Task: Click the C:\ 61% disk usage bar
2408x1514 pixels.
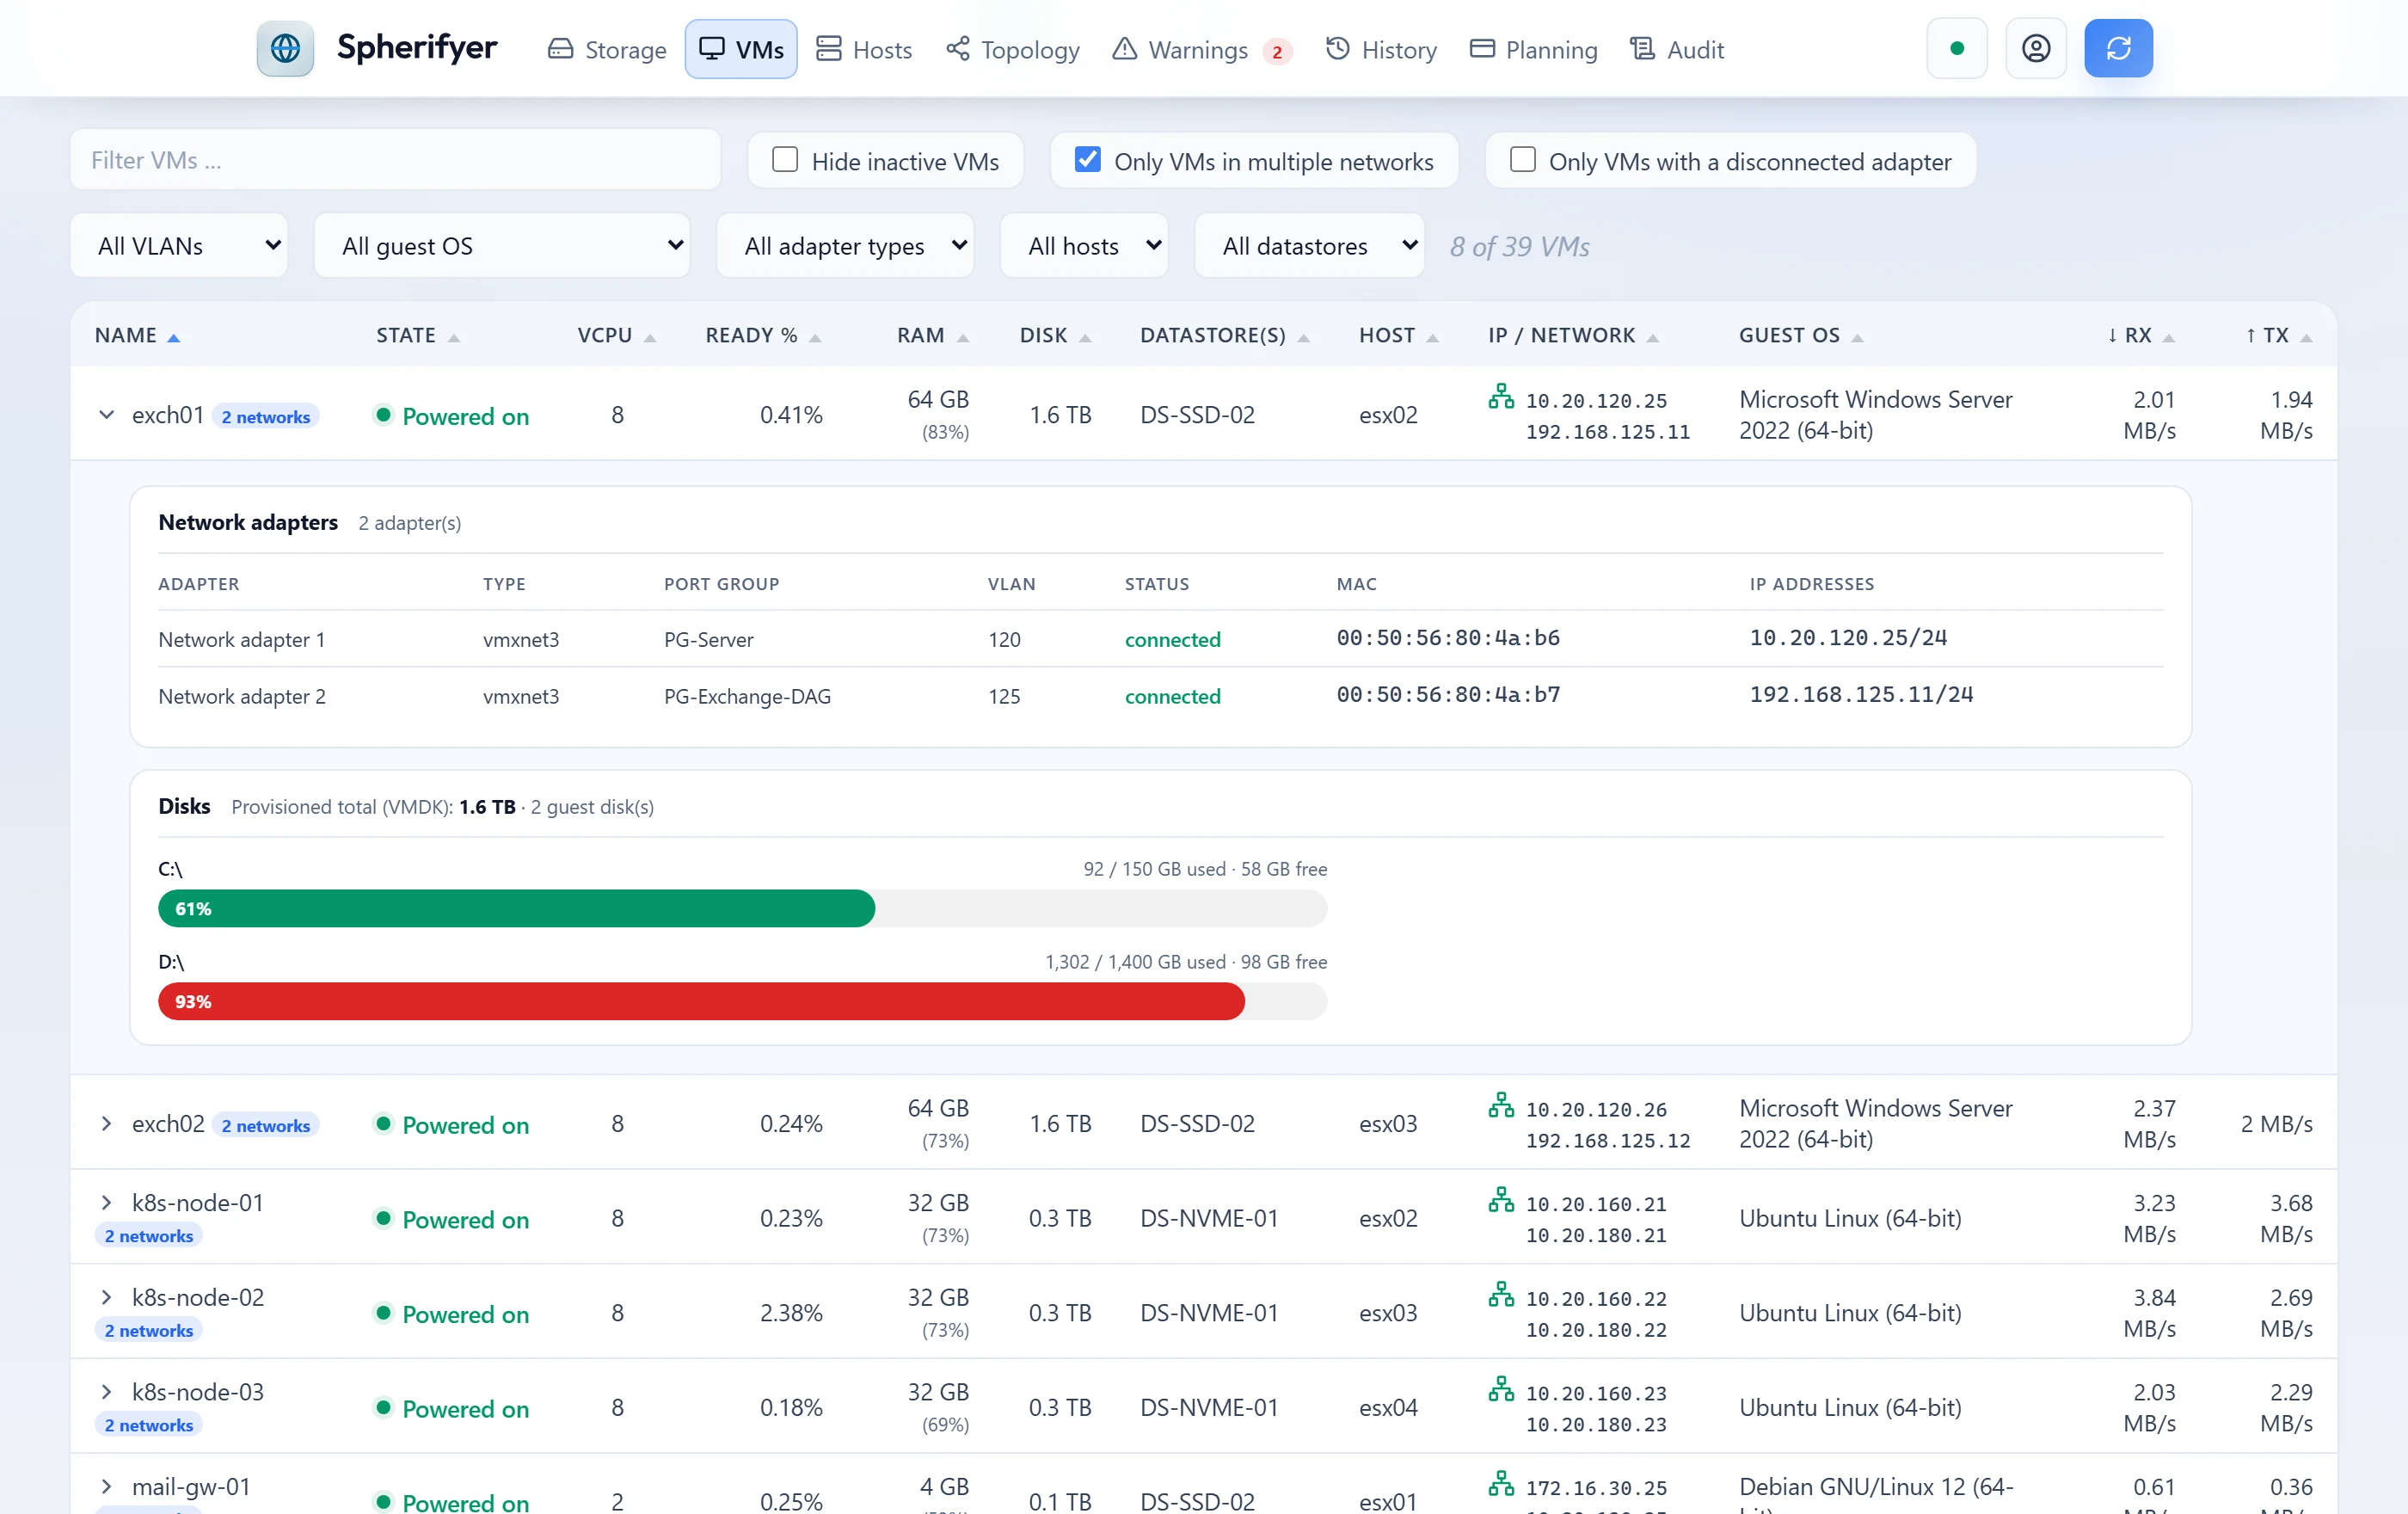Action: click(x=742, y=908)
